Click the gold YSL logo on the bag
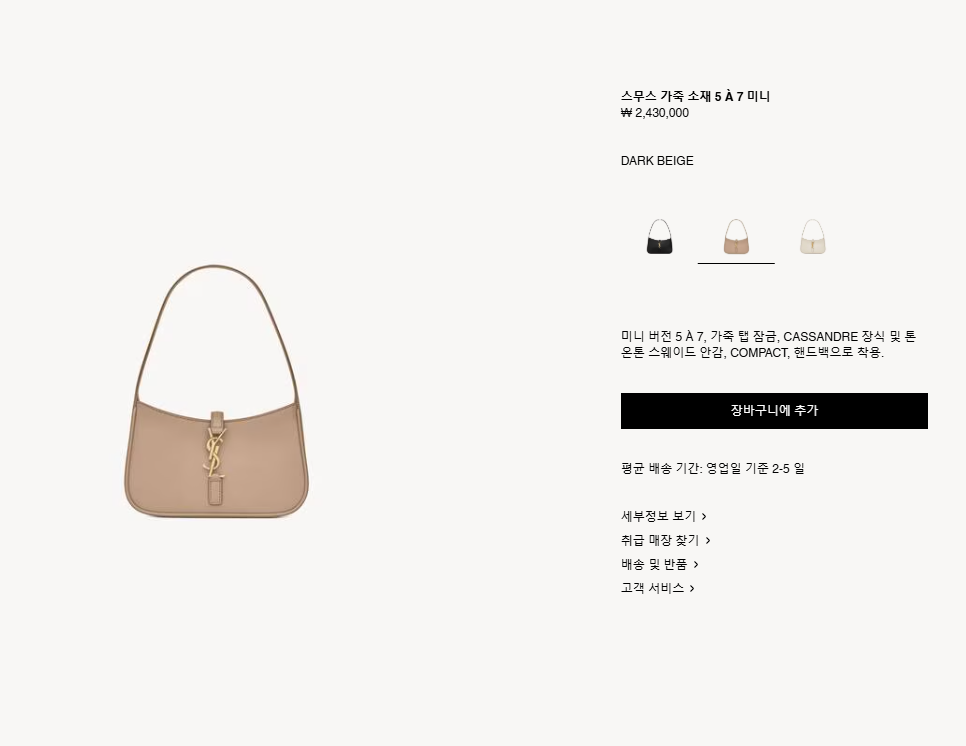The image size is (966, 746). pos(215,454)
